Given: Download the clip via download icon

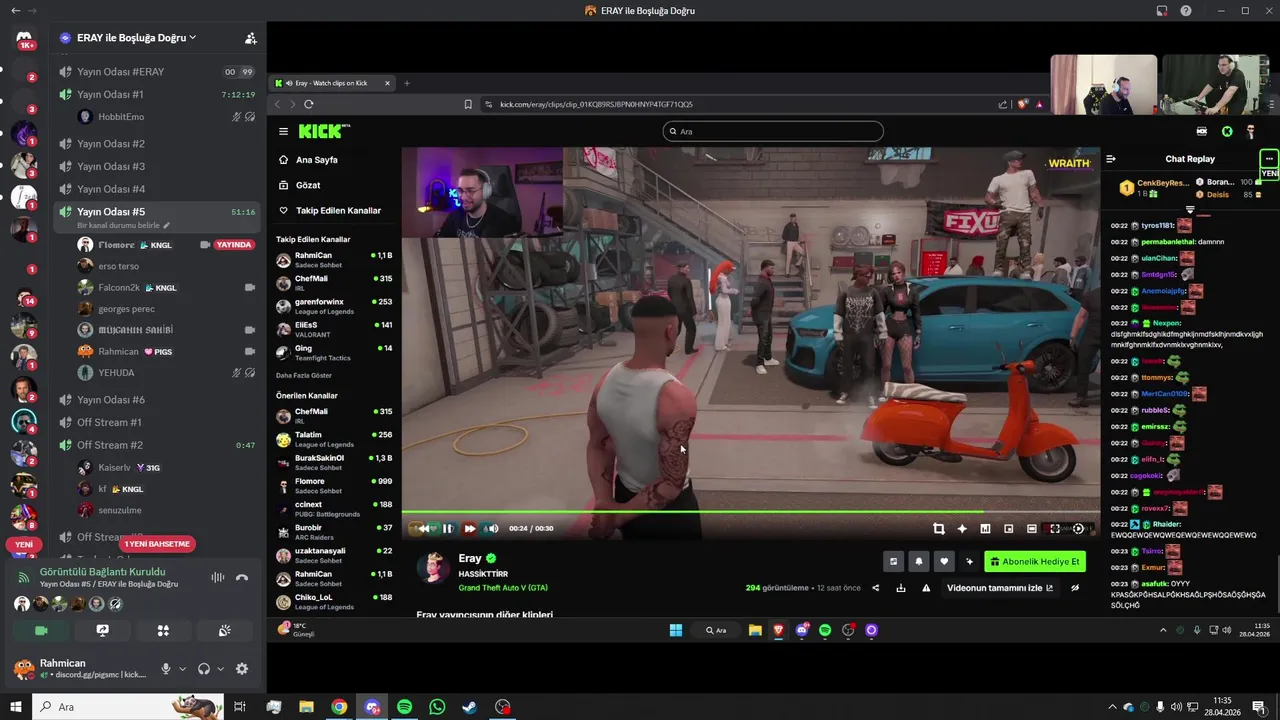Looking at the screenshot, I should pos(900,588).
